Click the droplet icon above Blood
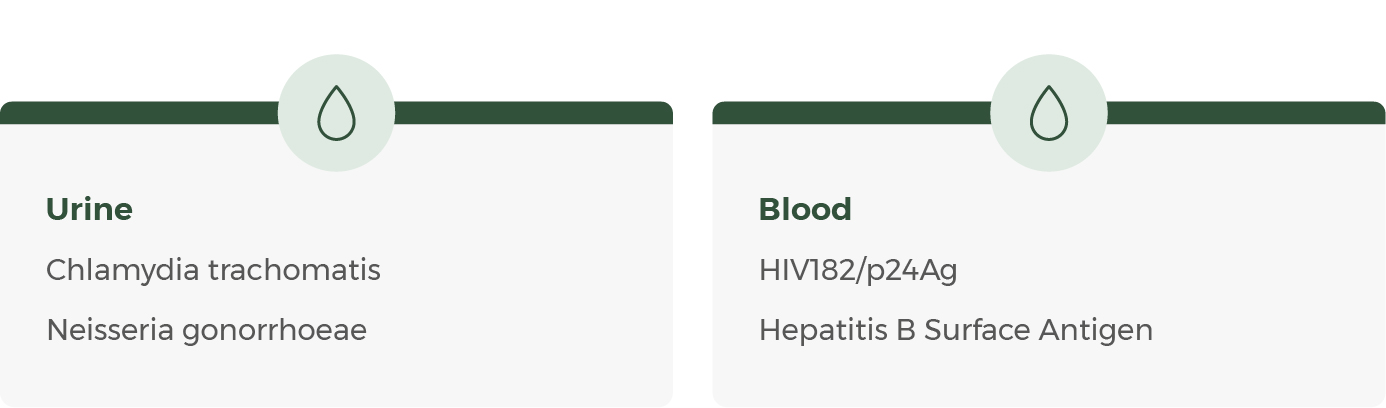This screenshot has height=408, width=1386. coord(1049,113)
